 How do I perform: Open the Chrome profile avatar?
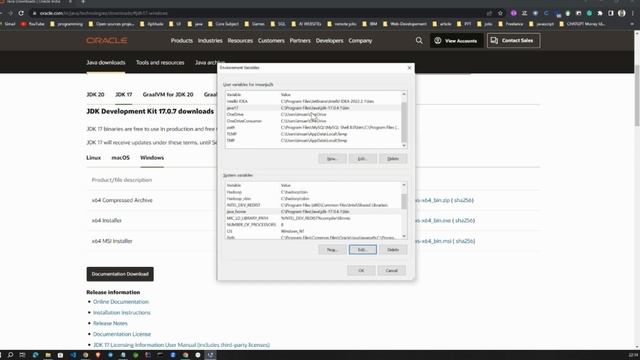click(622, 13)
